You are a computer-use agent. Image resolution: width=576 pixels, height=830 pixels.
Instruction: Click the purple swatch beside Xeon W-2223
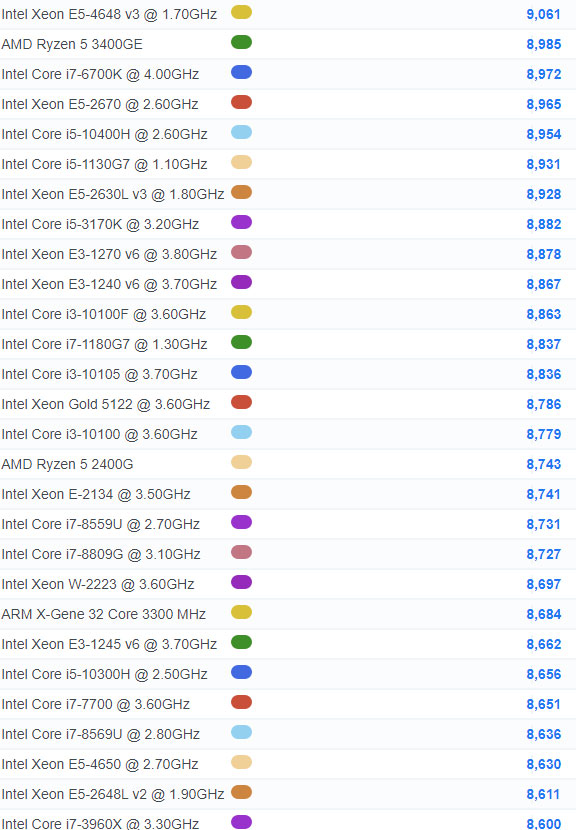point(241,582)
